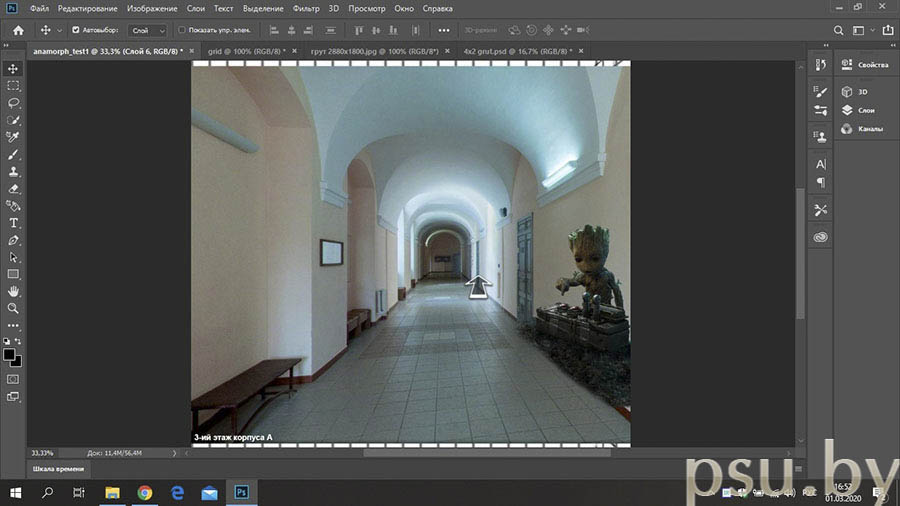Image resolution: width=900 pixels, height=506 pixels.
Task: Open the Paragraph panel icon
Action: 820,182
